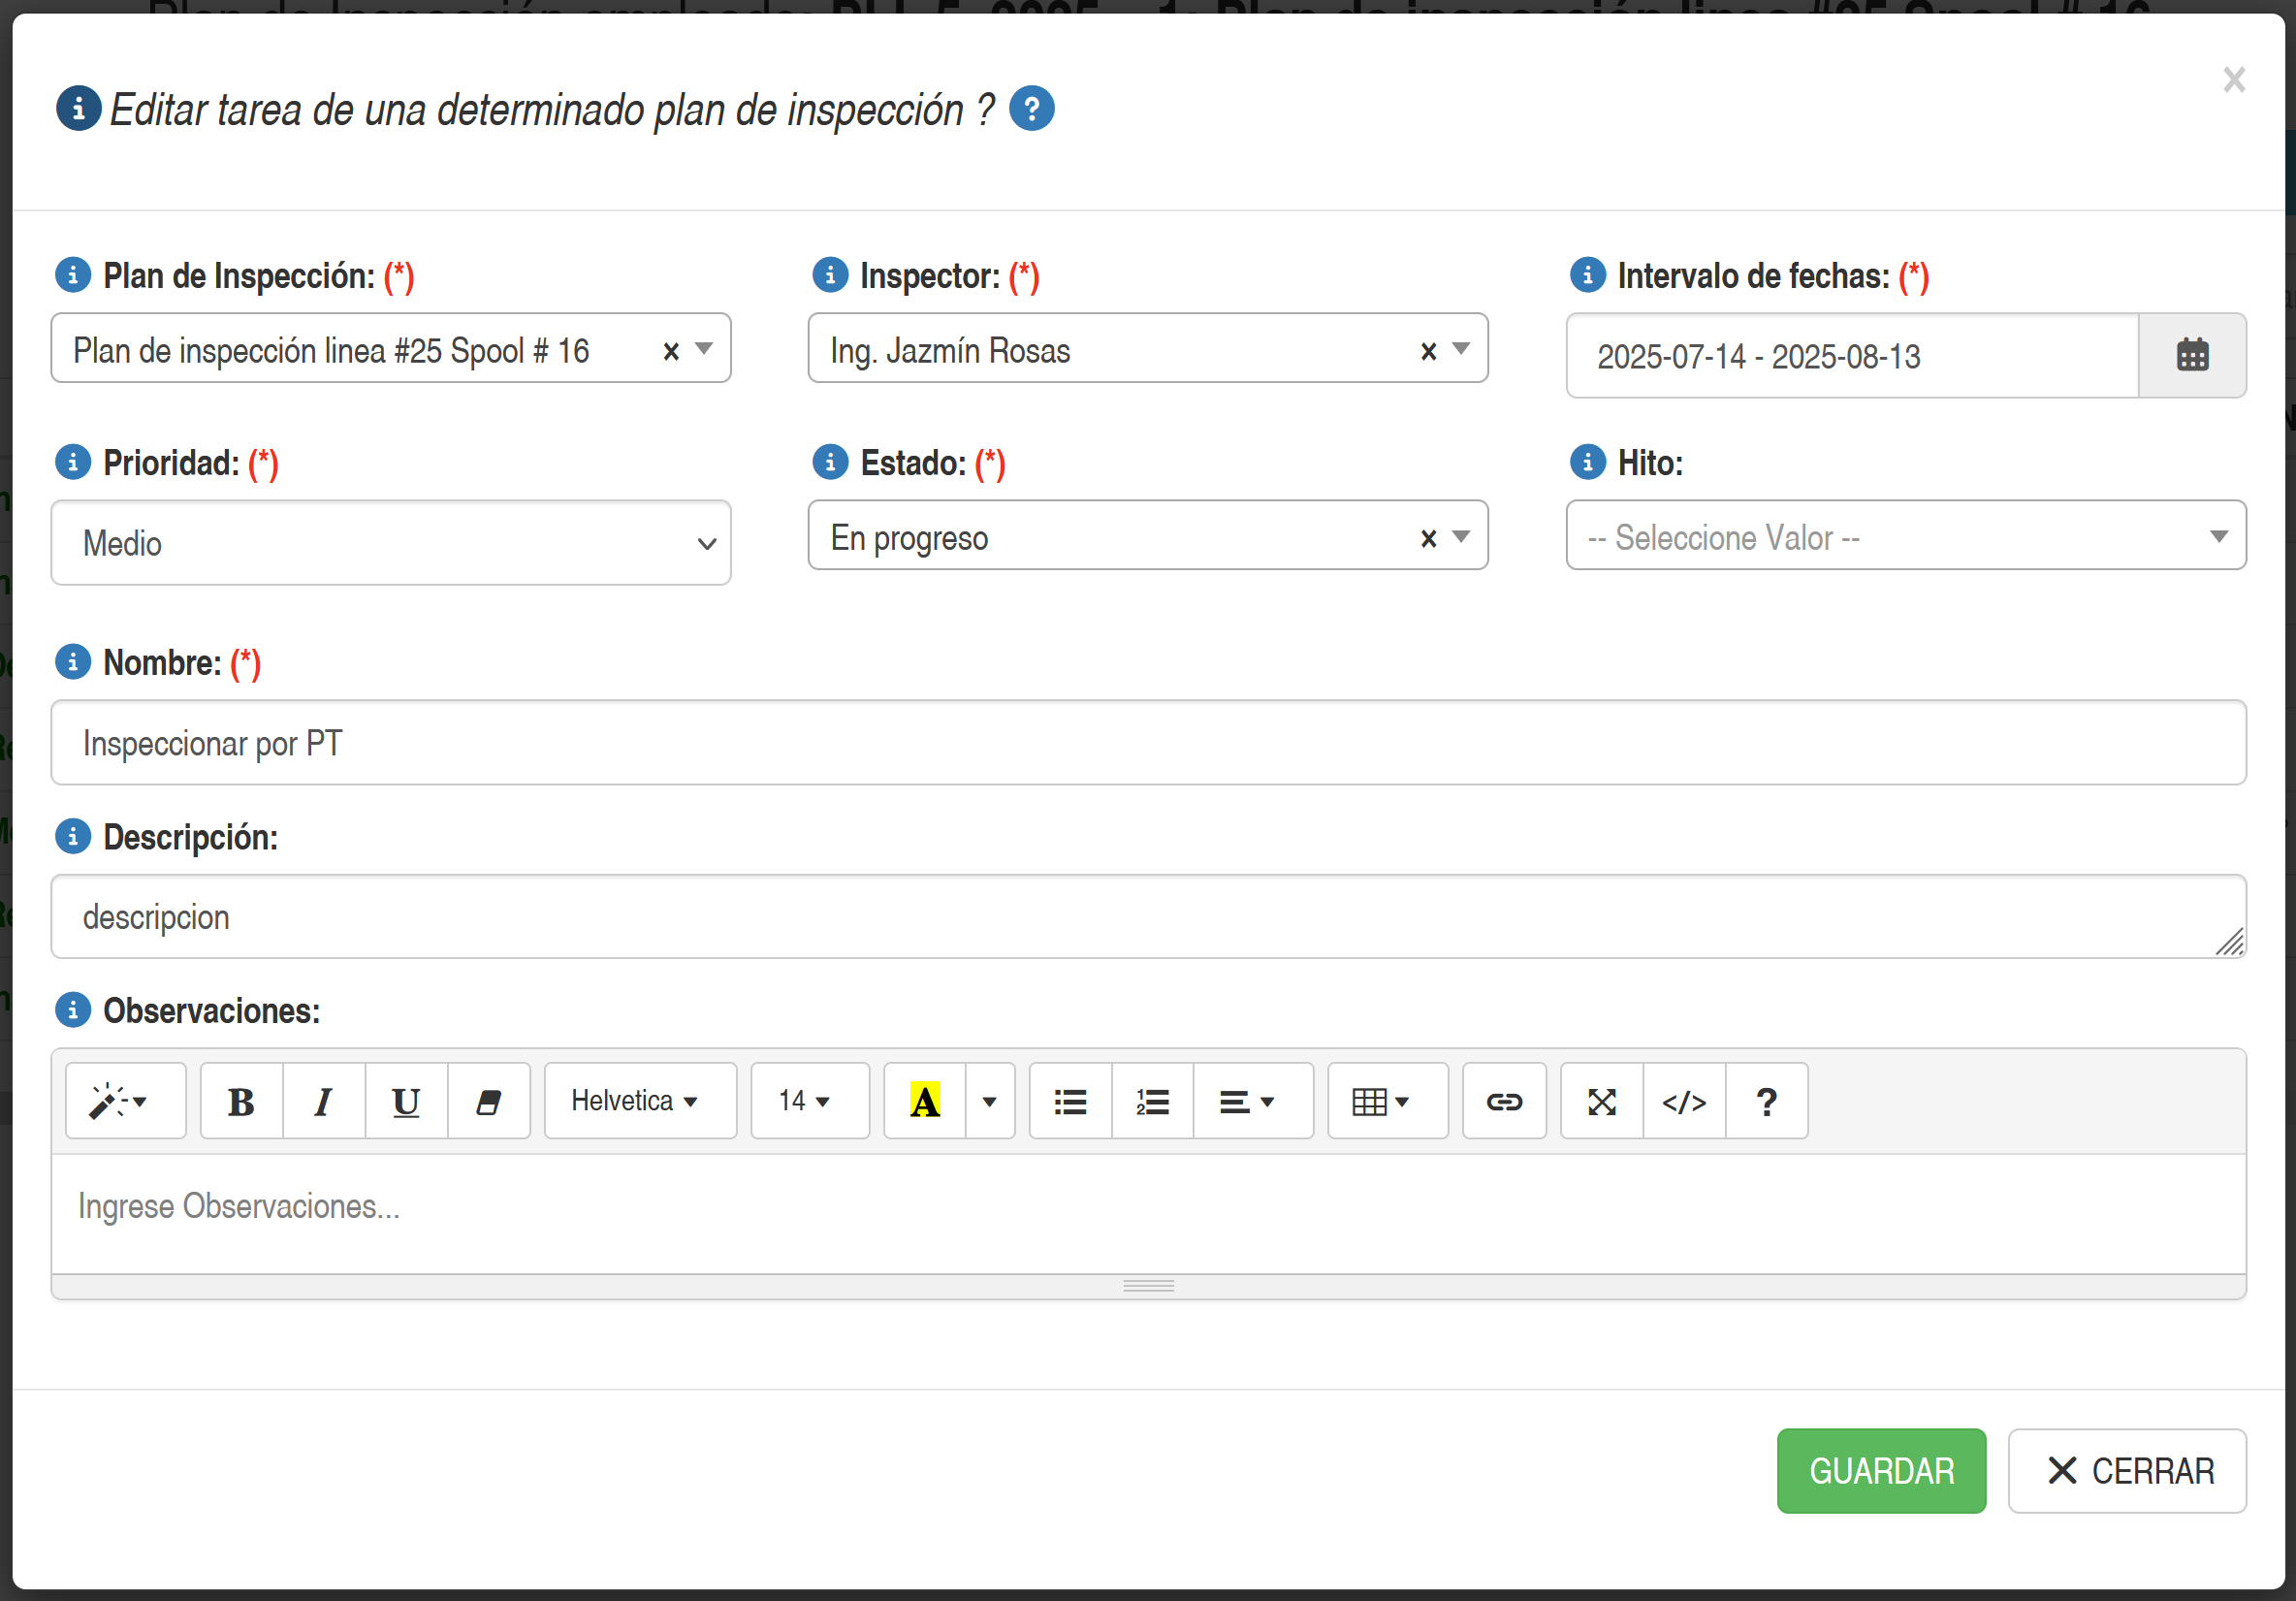The image size is (2296, 1601).
Task: Click the underline toolbar button
Action: point(405,1101)
